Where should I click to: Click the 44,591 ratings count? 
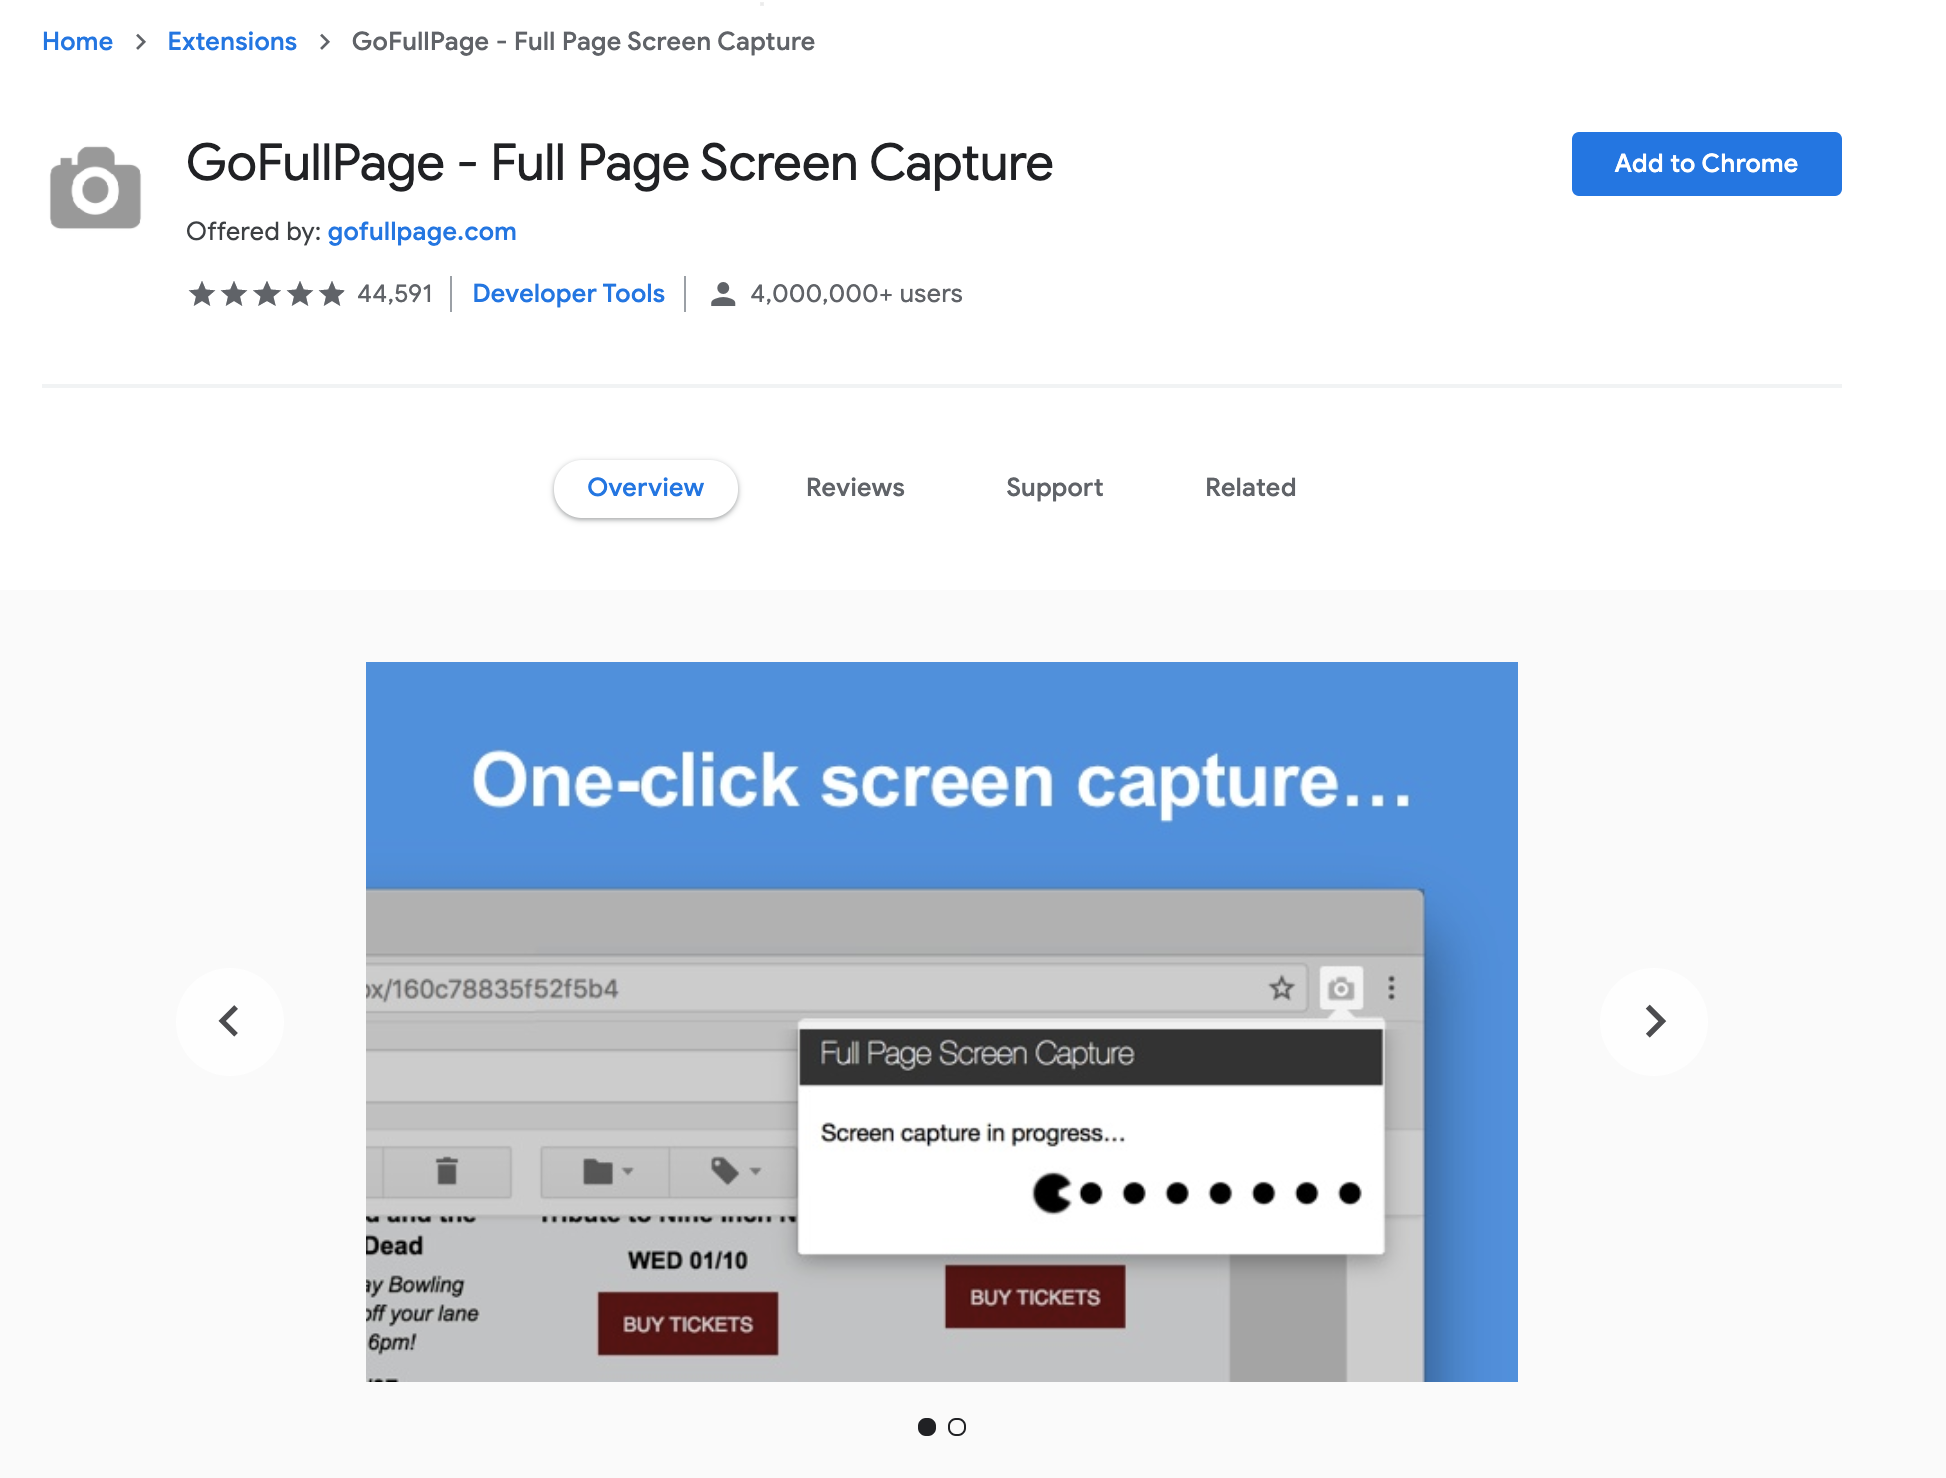(x=395, y=294)
